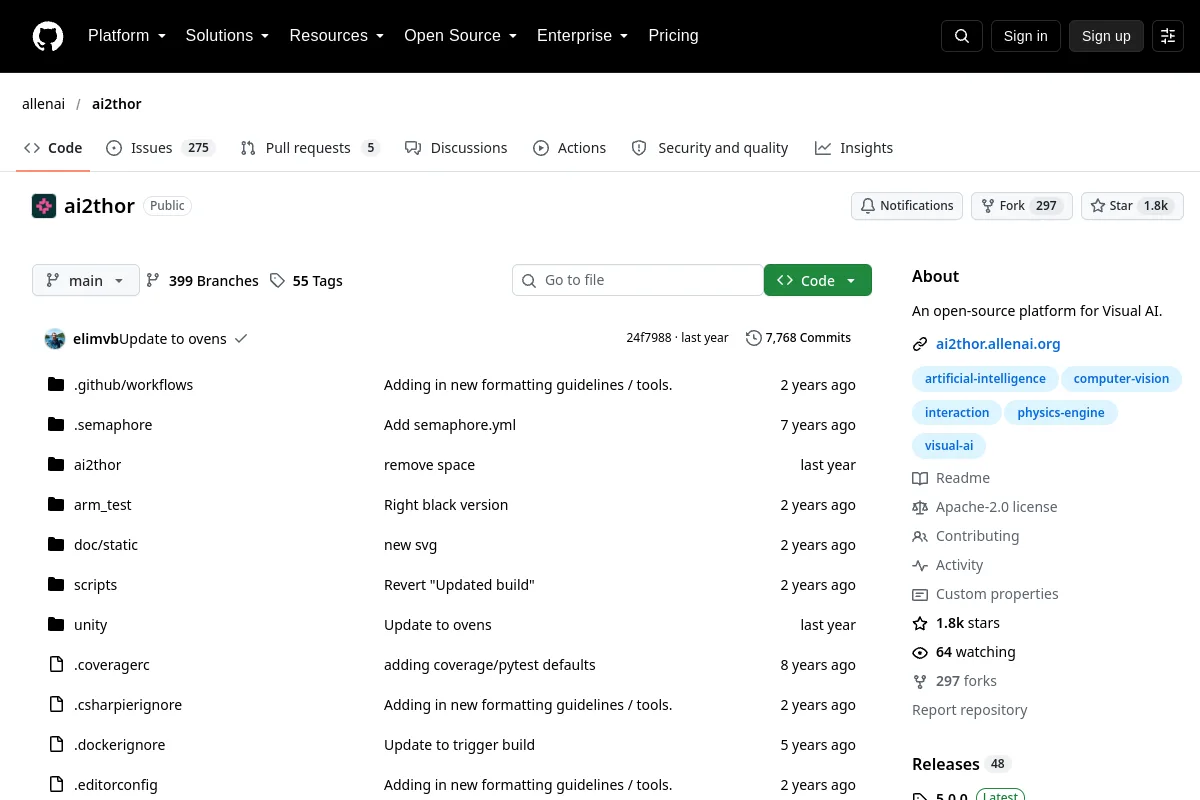Open the search magnifier button
Viewport: 1200px width, 800px height.
click(x=962, y=36)
